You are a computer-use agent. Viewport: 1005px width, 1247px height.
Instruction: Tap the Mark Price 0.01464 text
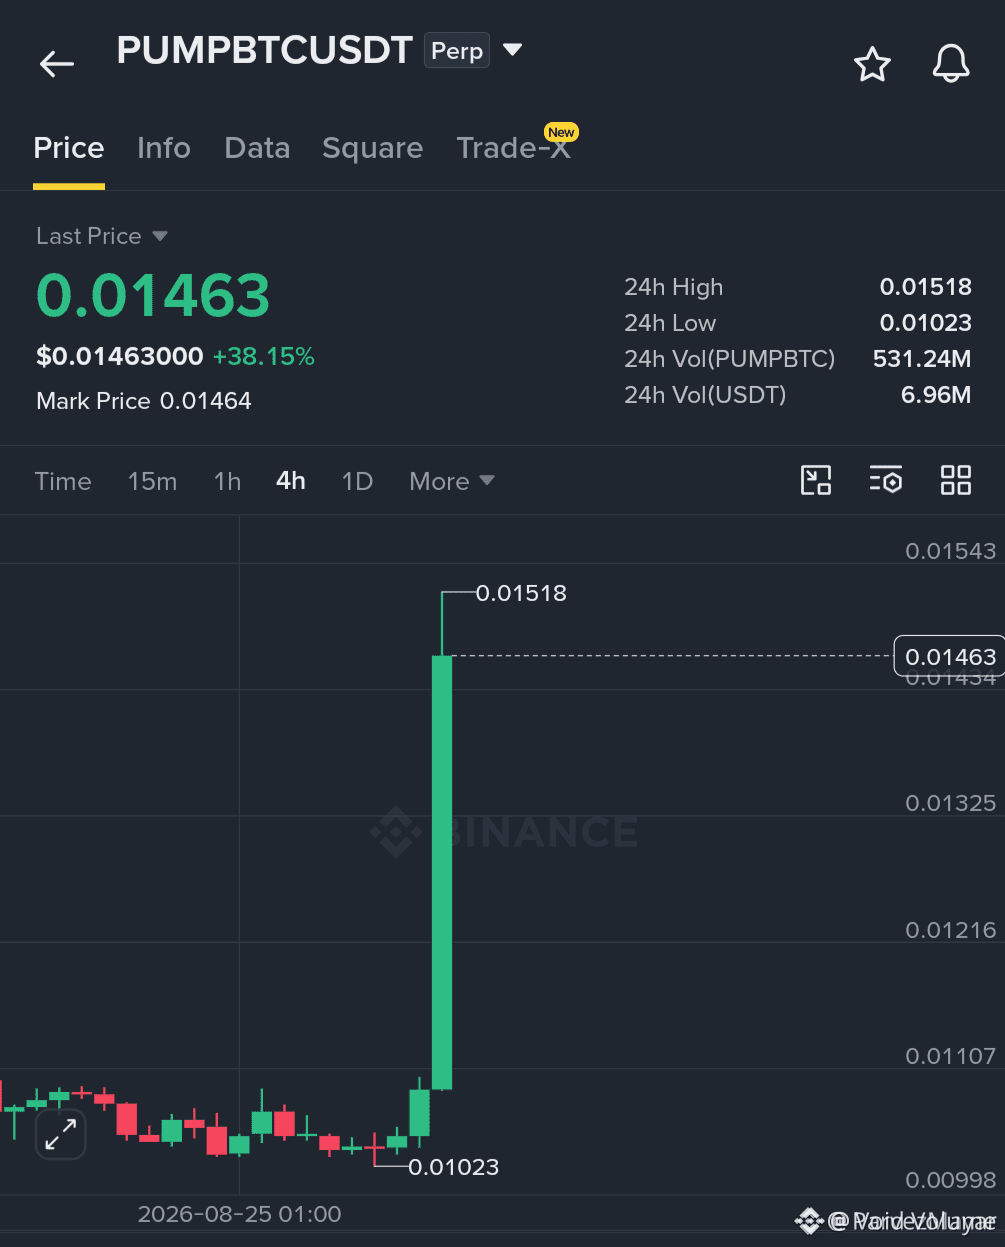[x=144, y=401]
